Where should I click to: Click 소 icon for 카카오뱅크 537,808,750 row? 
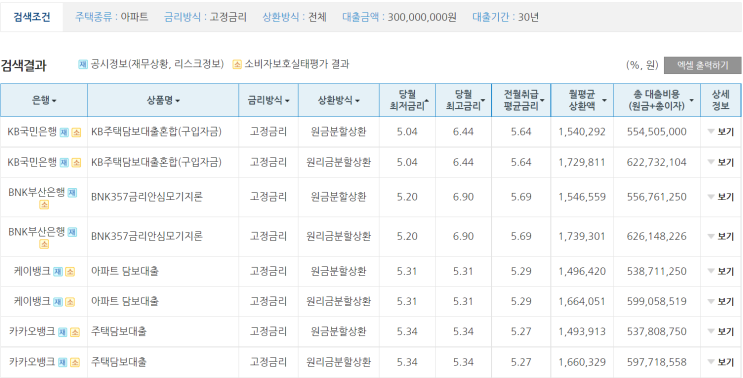coord(75,333)
